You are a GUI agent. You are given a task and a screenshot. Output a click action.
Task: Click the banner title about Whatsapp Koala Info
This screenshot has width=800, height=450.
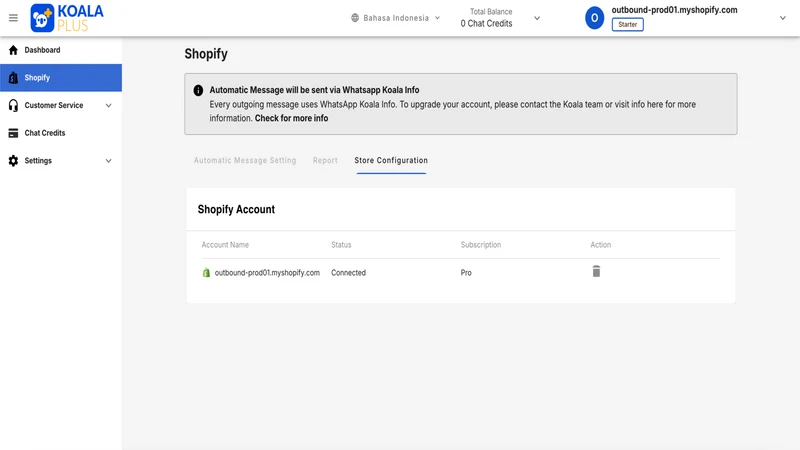[314, 90]
